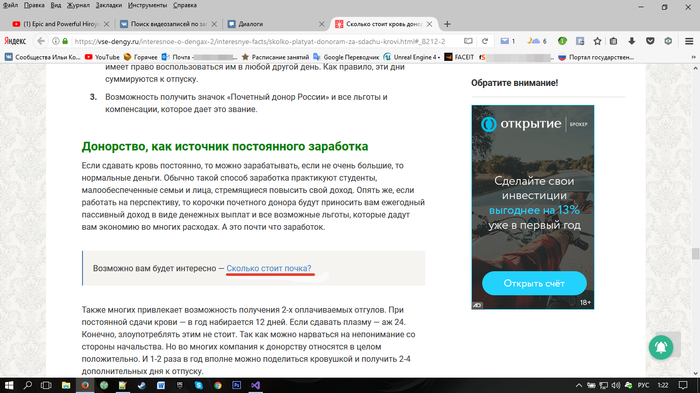Click the green notification bell button
The width and height of the screenshot is (700, 393).
661,347
